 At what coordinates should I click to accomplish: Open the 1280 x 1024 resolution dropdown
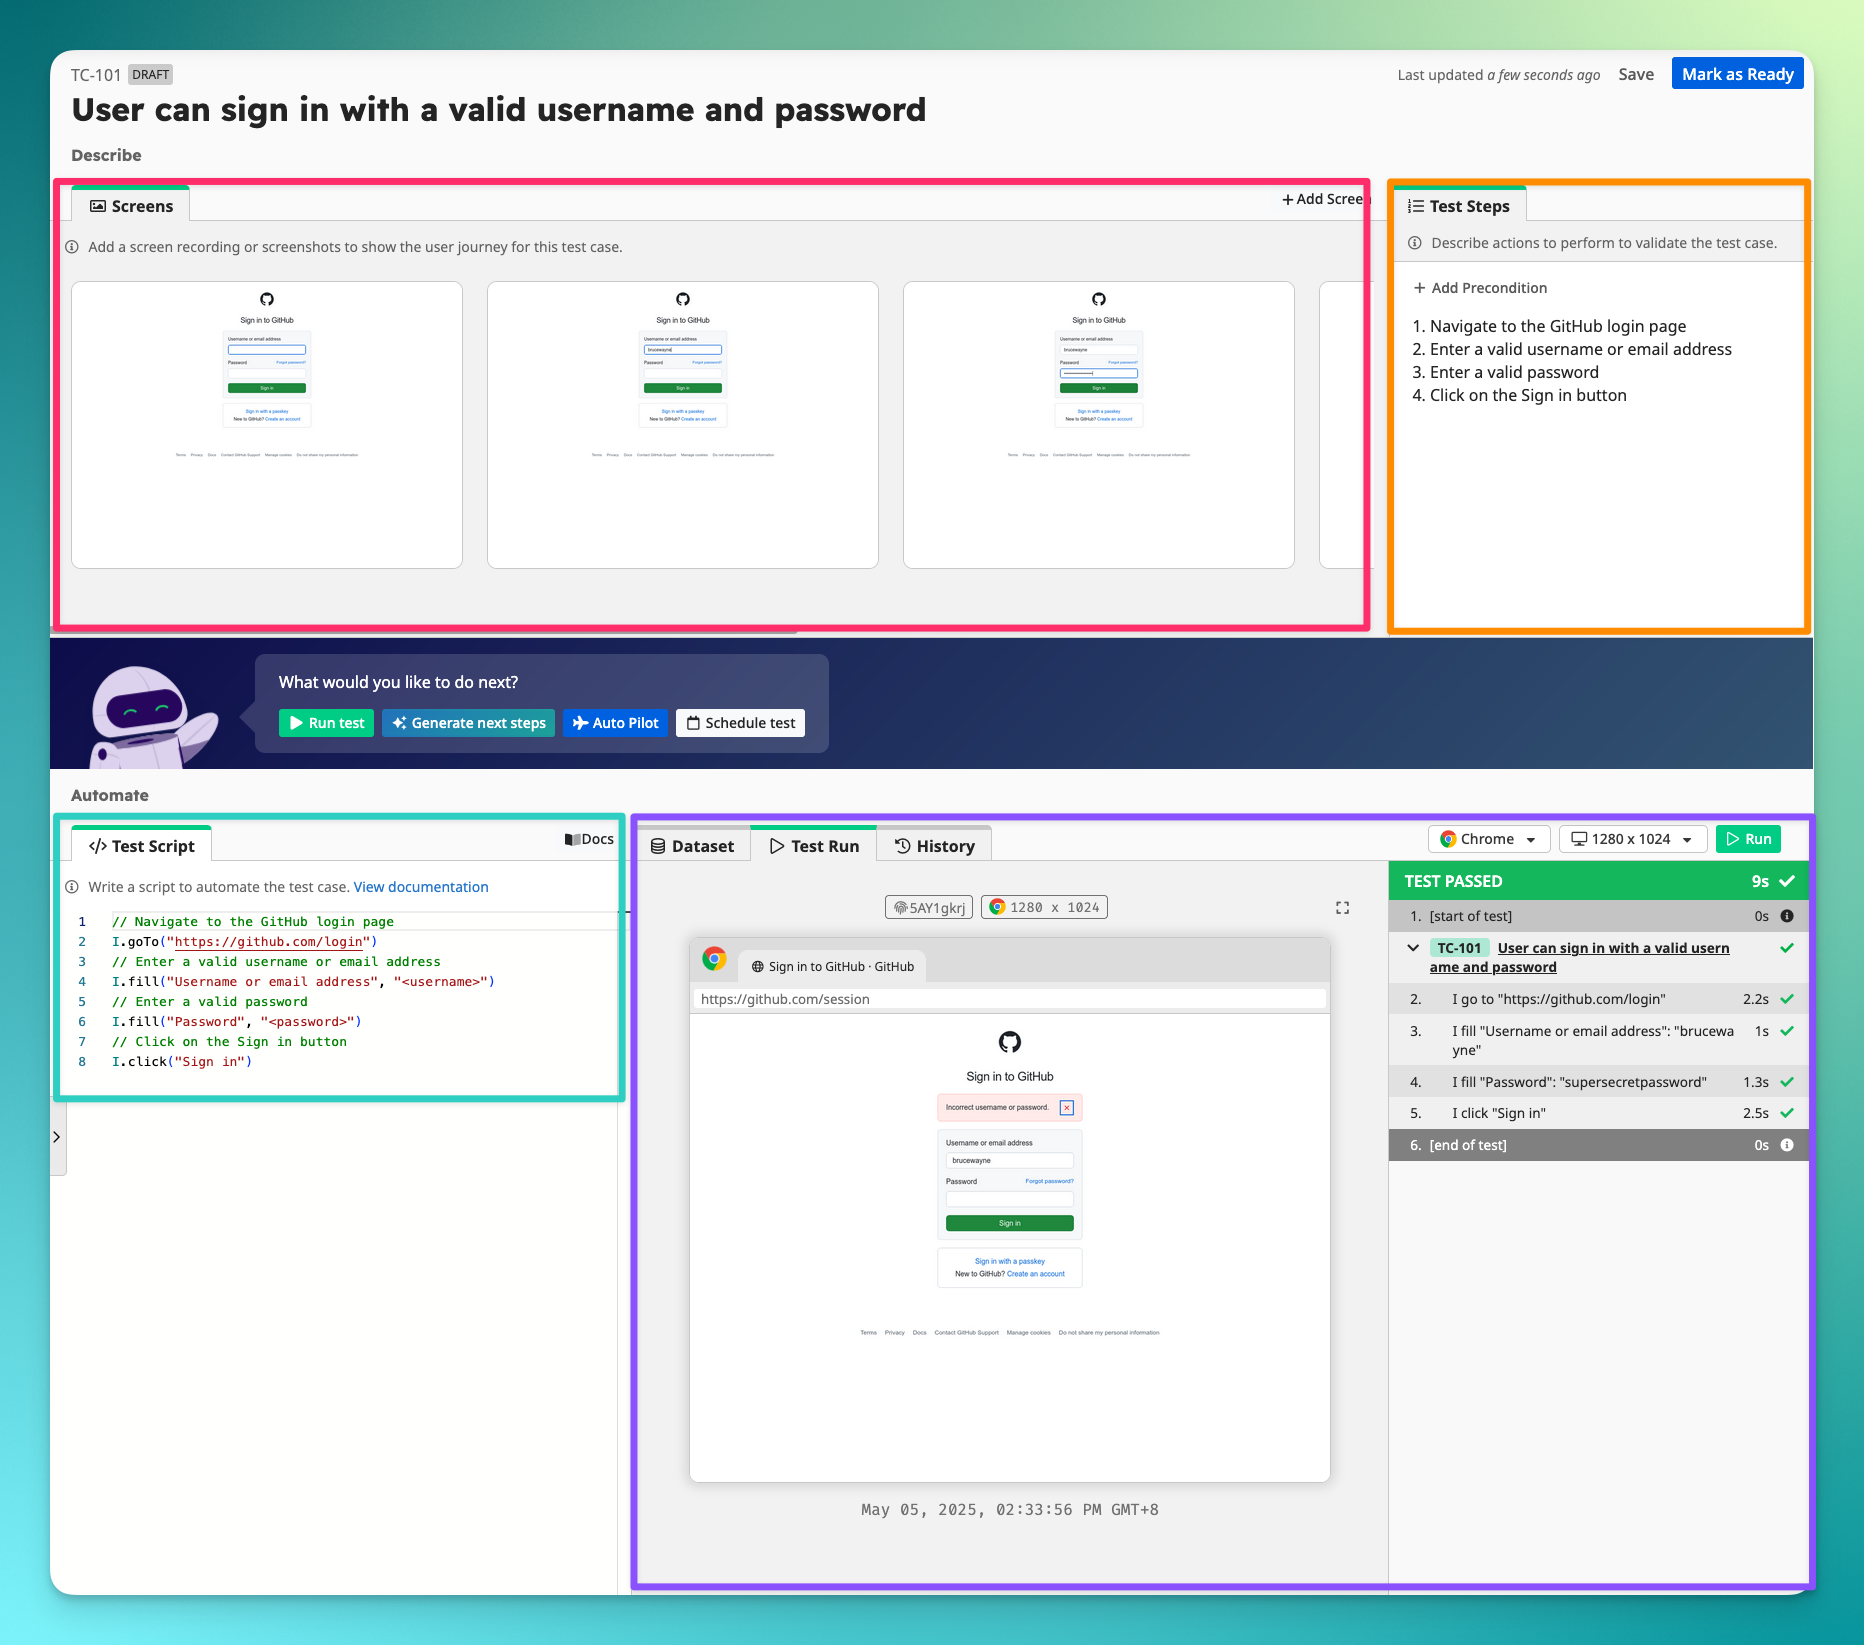(x=1632, y=839)
